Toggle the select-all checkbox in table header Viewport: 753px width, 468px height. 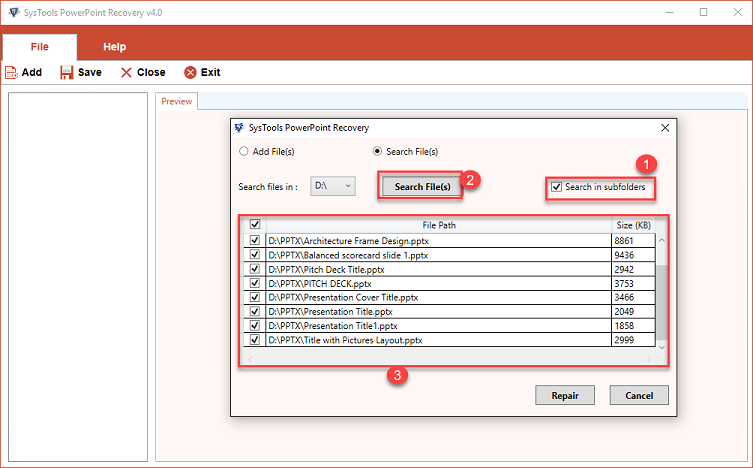click(x=255, y=224)
